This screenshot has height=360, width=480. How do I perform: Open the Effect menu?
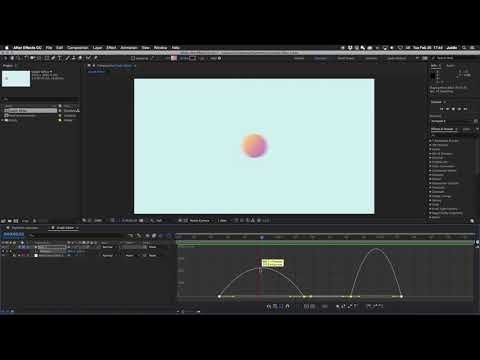point(111,48)
